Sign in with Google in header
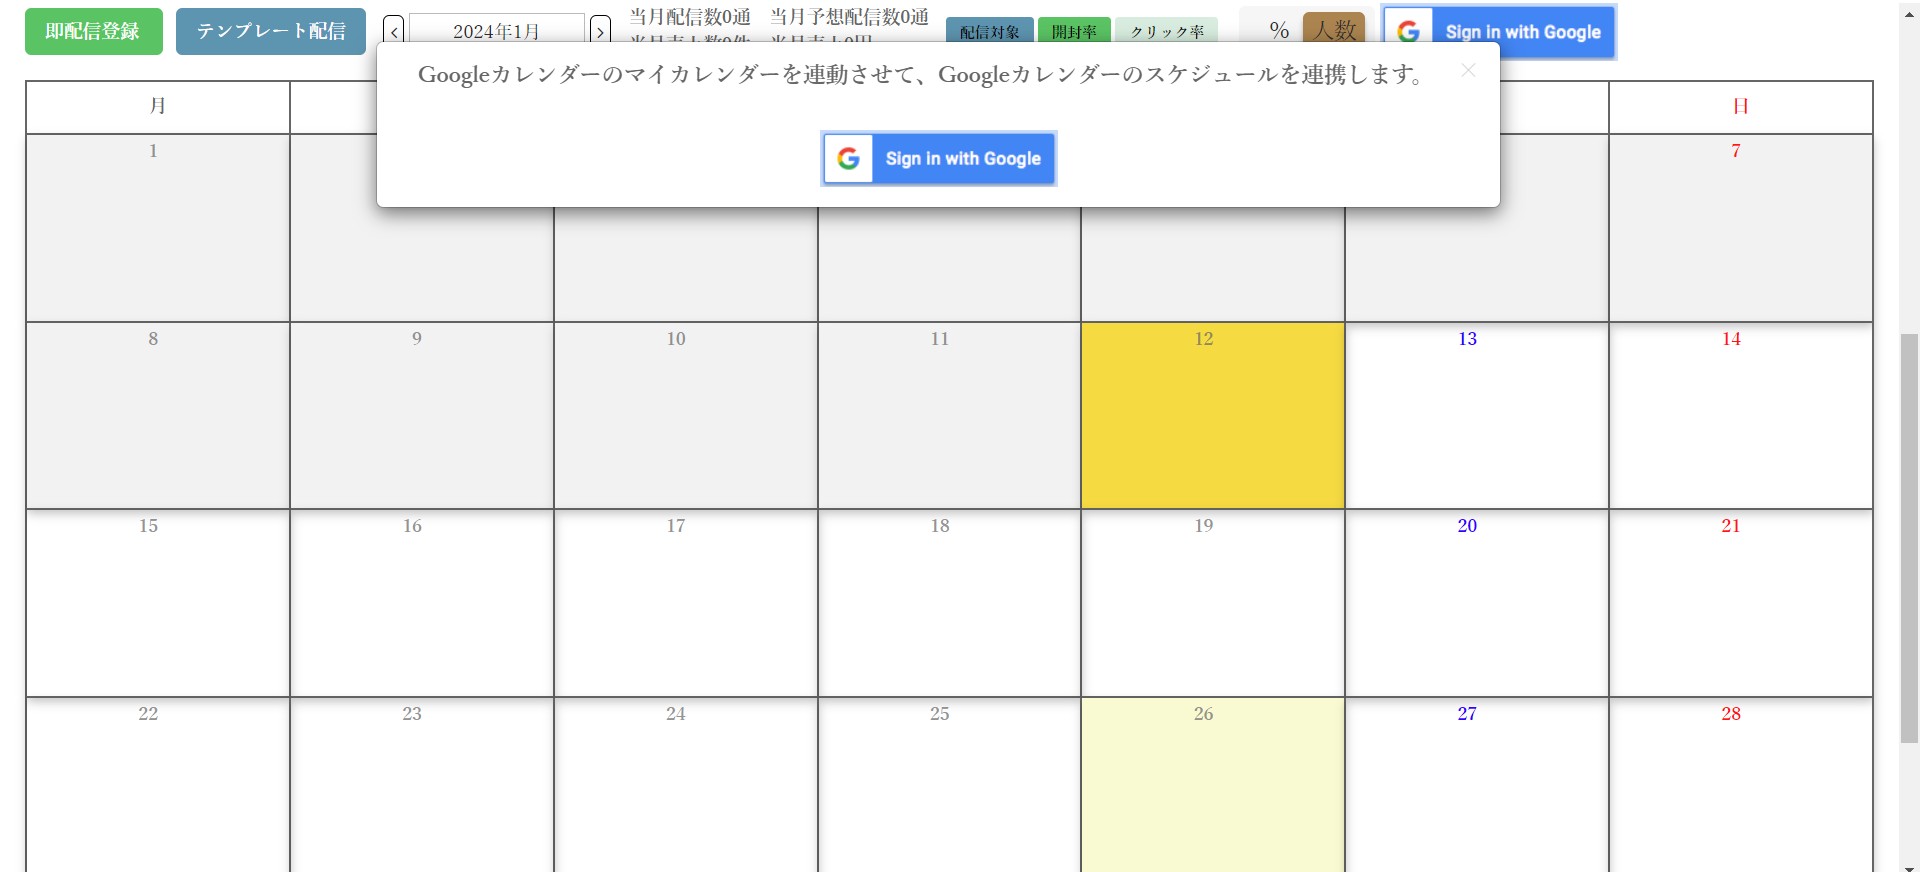 coord(1498,32)
